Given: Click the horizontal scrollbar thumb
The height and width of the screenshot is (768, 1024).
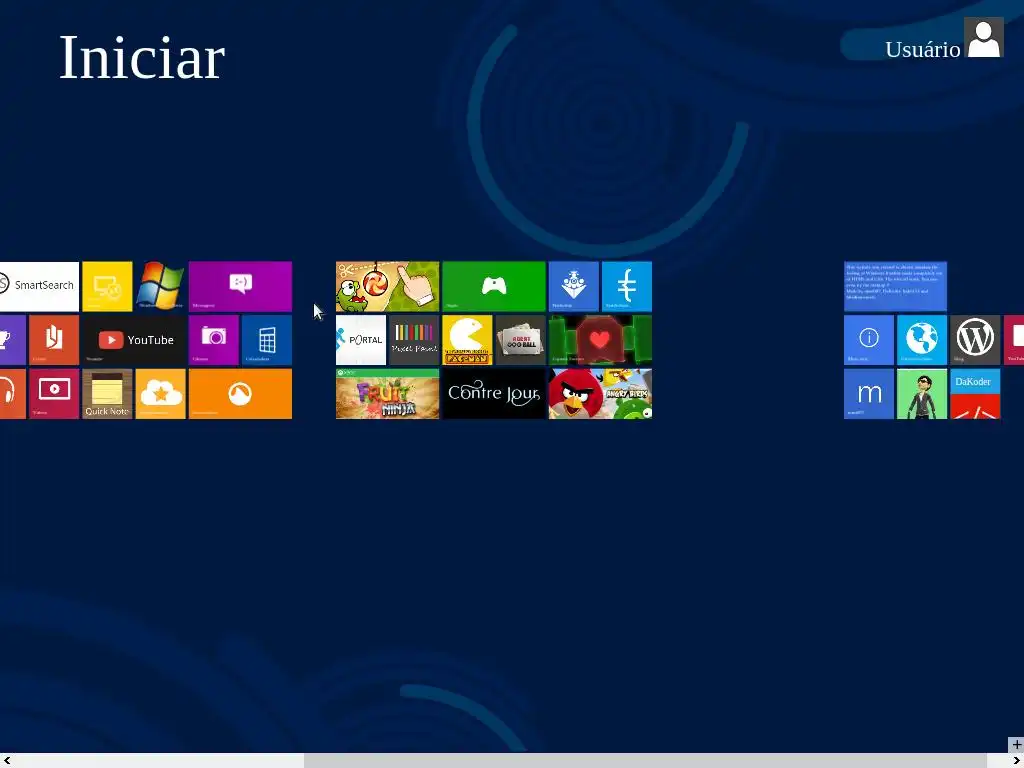Looking at the screenshot, I should (645, 760).
